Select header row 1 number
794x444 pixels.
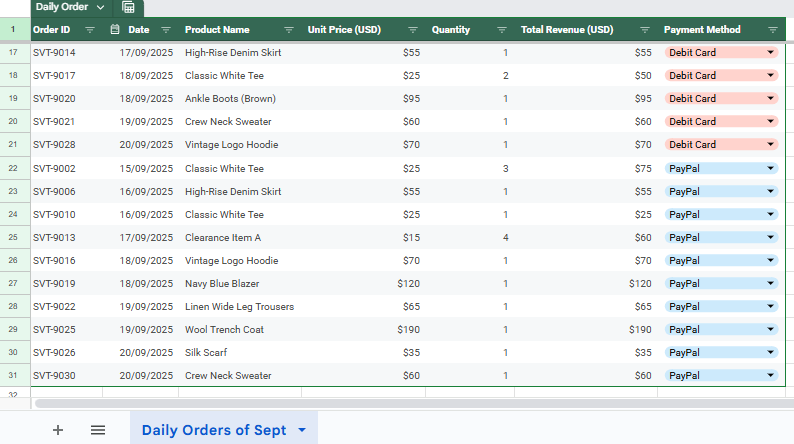click(x=13, y=29)
